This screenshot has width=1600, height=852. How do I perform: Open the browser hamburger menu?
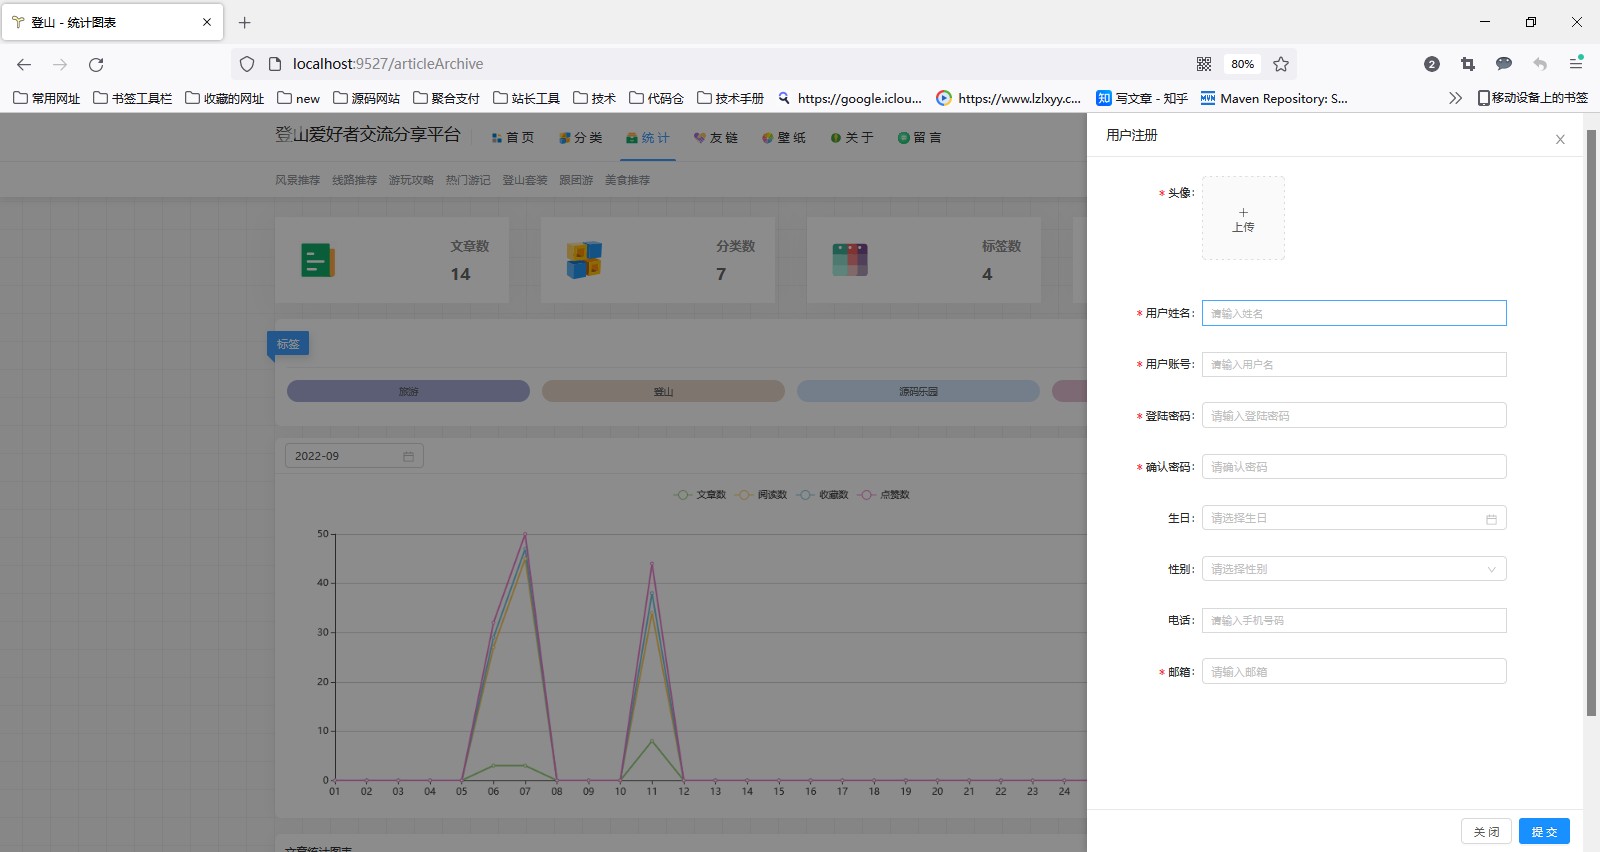click(1576, 64)
